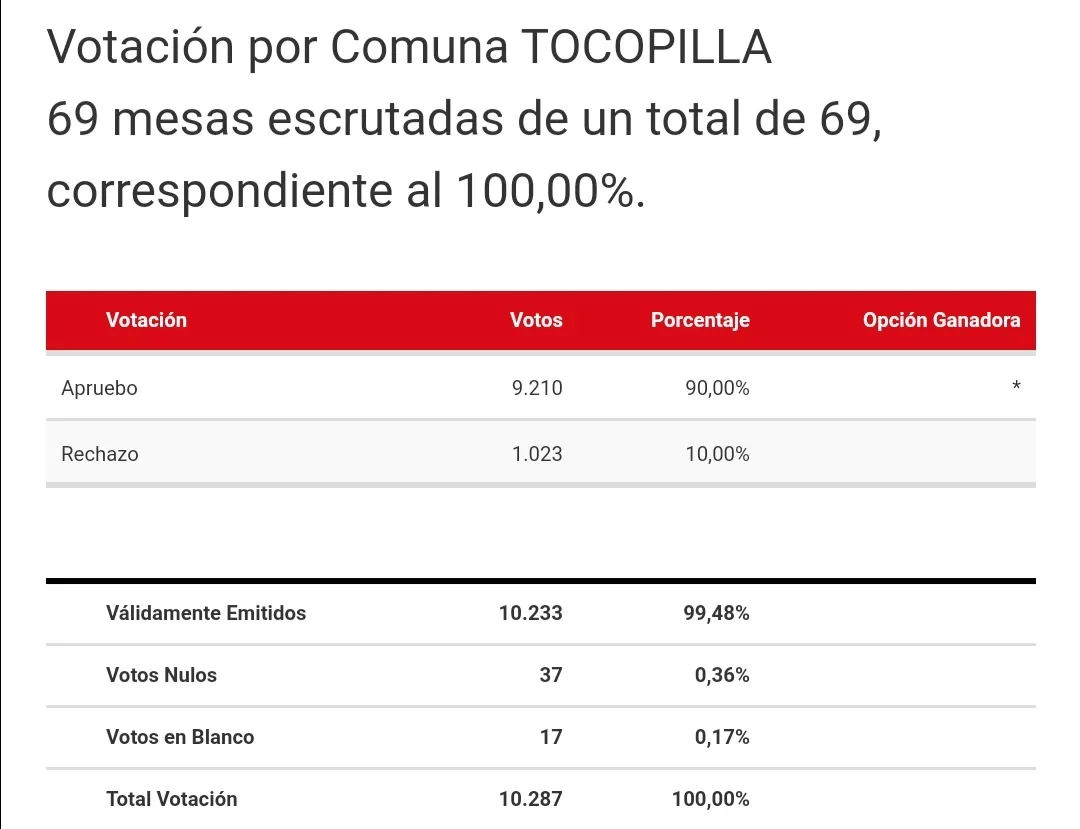Screen dimensions: 1080x829
Task: Select the Votos Nulos label
Action: point(161,675)
